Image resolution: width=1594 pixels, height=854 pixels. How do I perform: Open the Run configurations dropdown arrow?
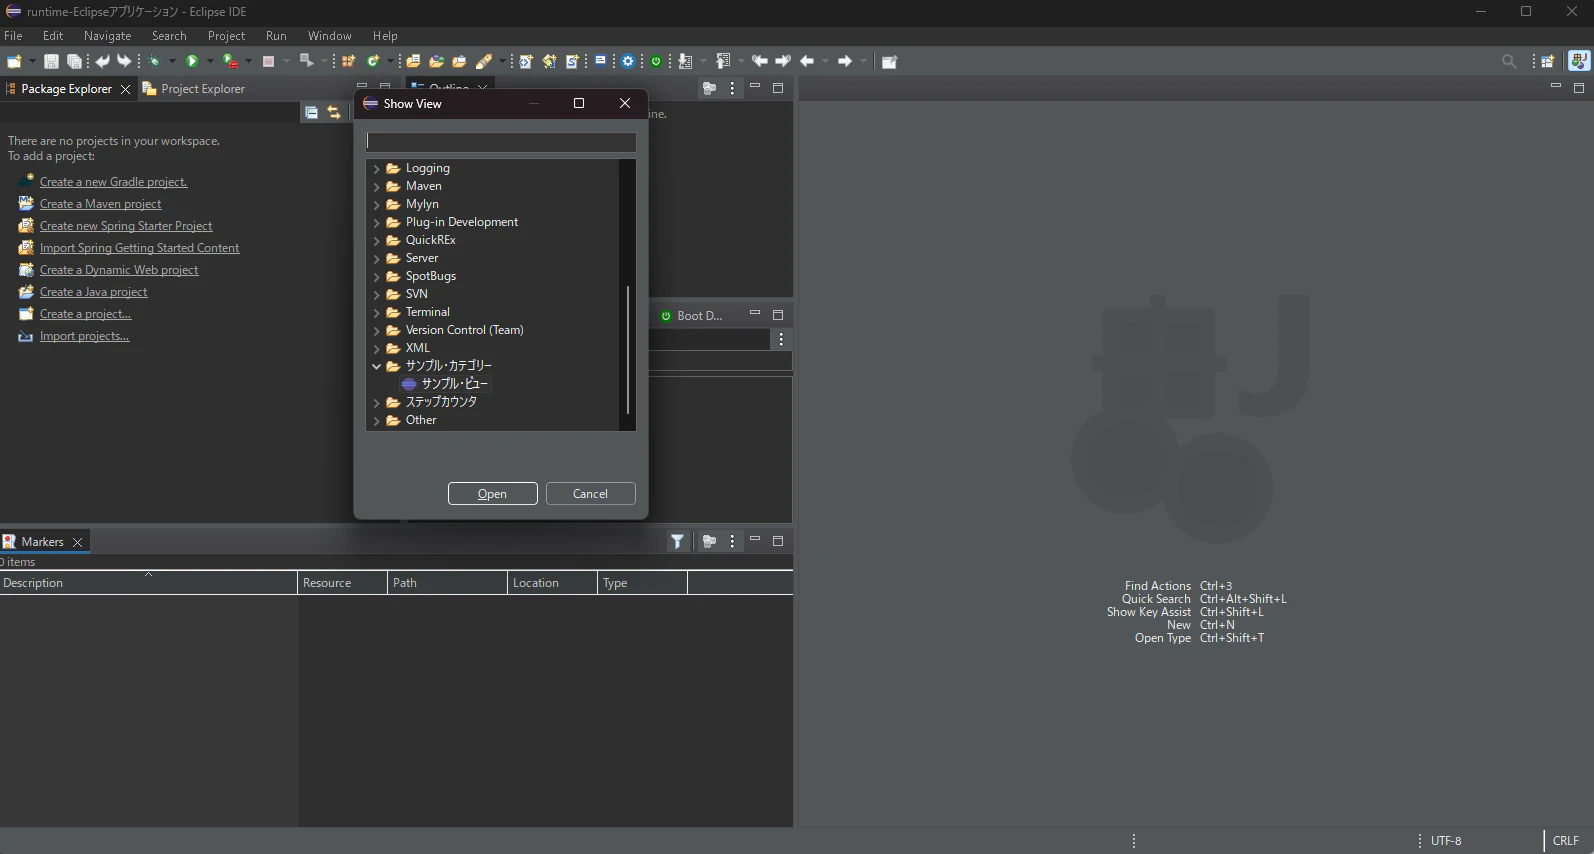coord(210,61)
